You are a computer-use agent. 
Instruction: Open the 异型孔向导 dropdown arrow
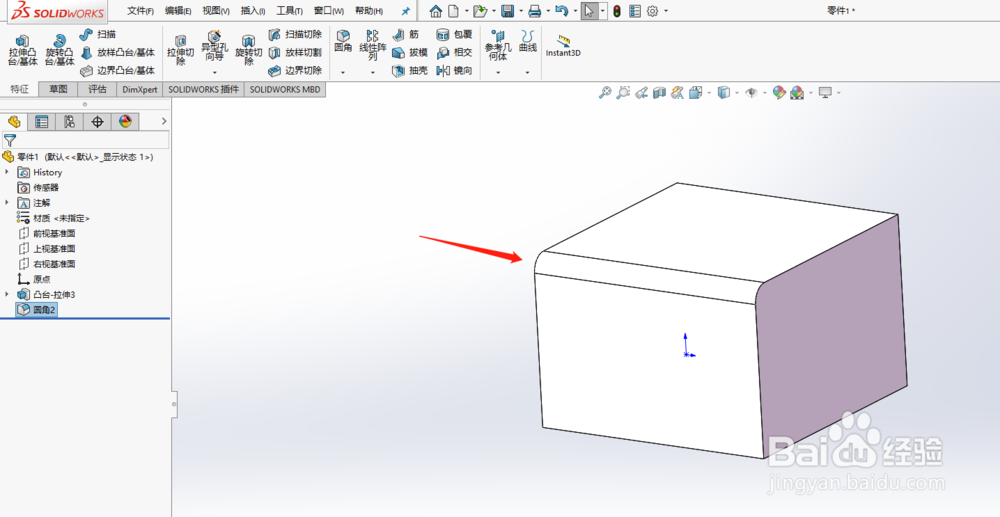[214, 73]
